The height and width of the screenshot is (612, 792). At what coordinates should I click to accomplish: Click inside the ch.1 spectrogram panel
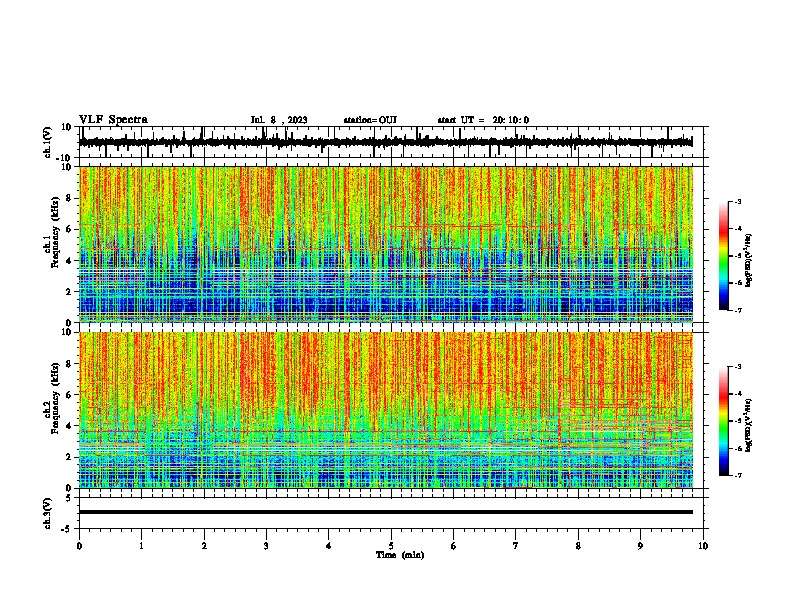pyautogui.click(x=386, y=244)
